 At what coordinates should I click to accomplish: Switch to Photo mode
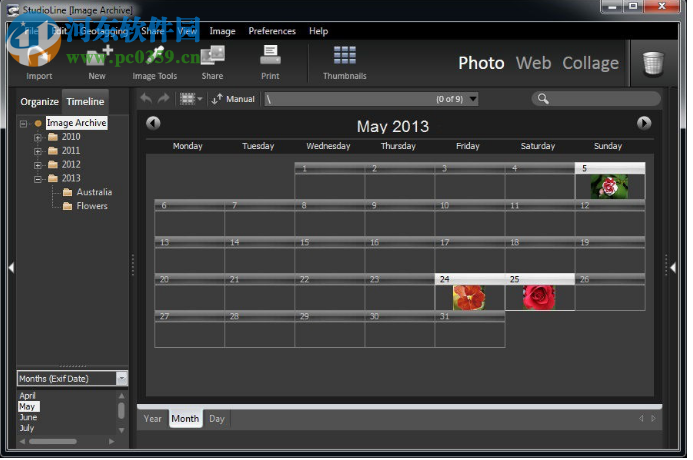coord(481,63)
